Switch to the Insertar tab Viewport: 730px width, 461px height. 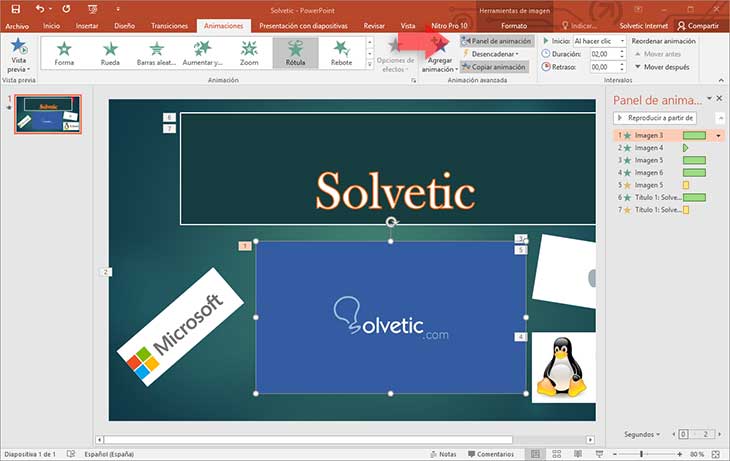pos(87,26)
